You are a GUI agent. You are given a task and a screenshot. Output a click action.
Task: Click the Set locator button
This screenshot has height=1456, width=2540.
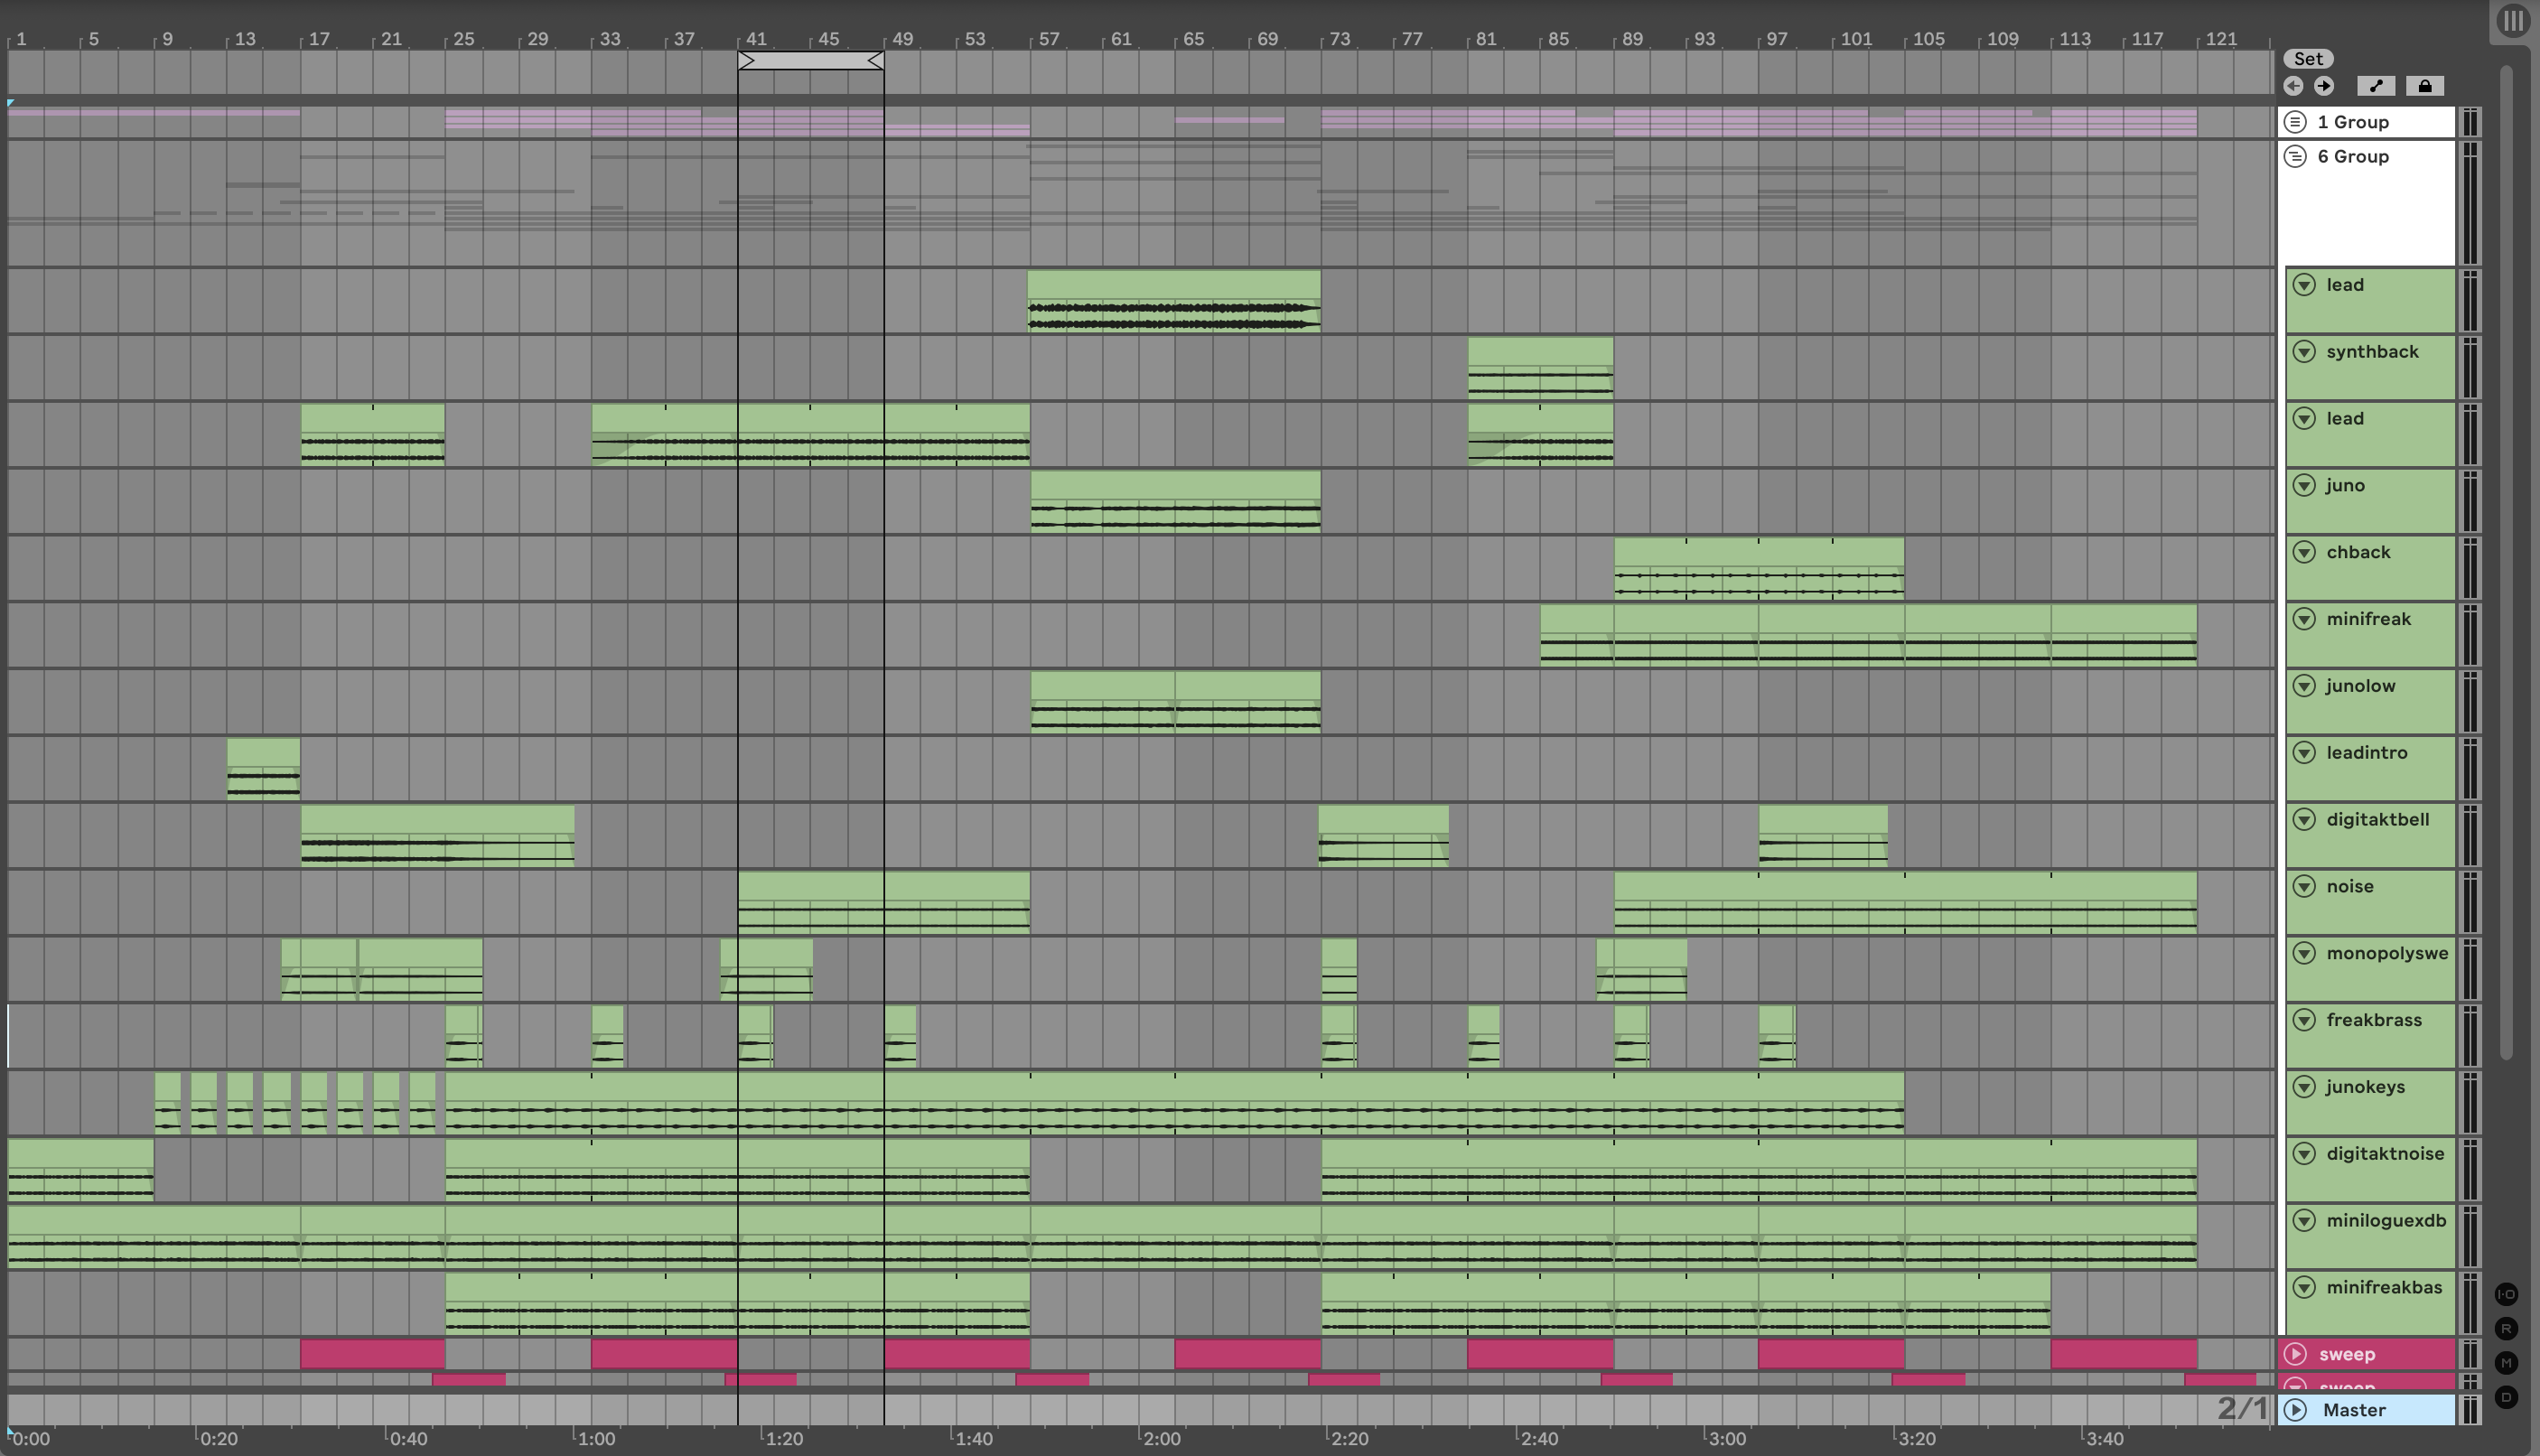click(x=2308, y=59)
